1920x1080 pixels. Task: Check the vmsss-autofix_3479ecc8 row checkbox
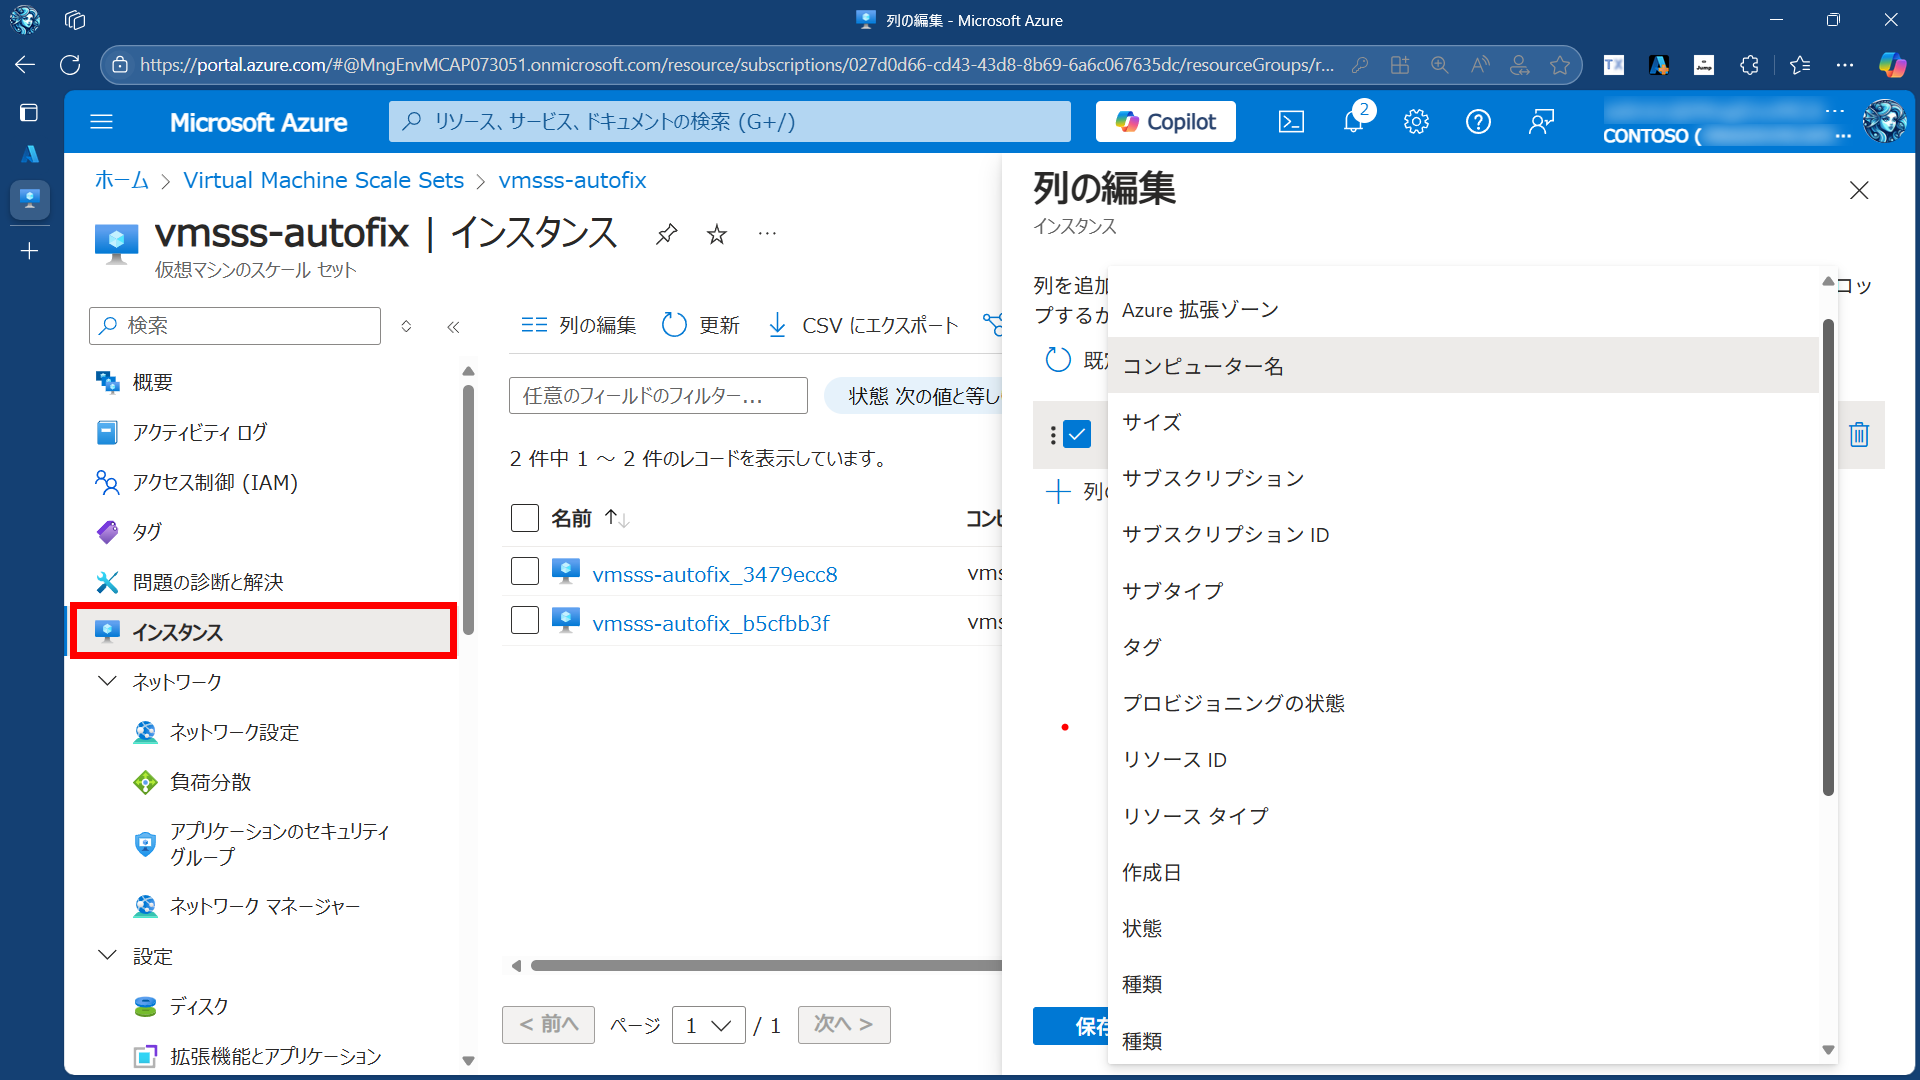coord(525,572)
